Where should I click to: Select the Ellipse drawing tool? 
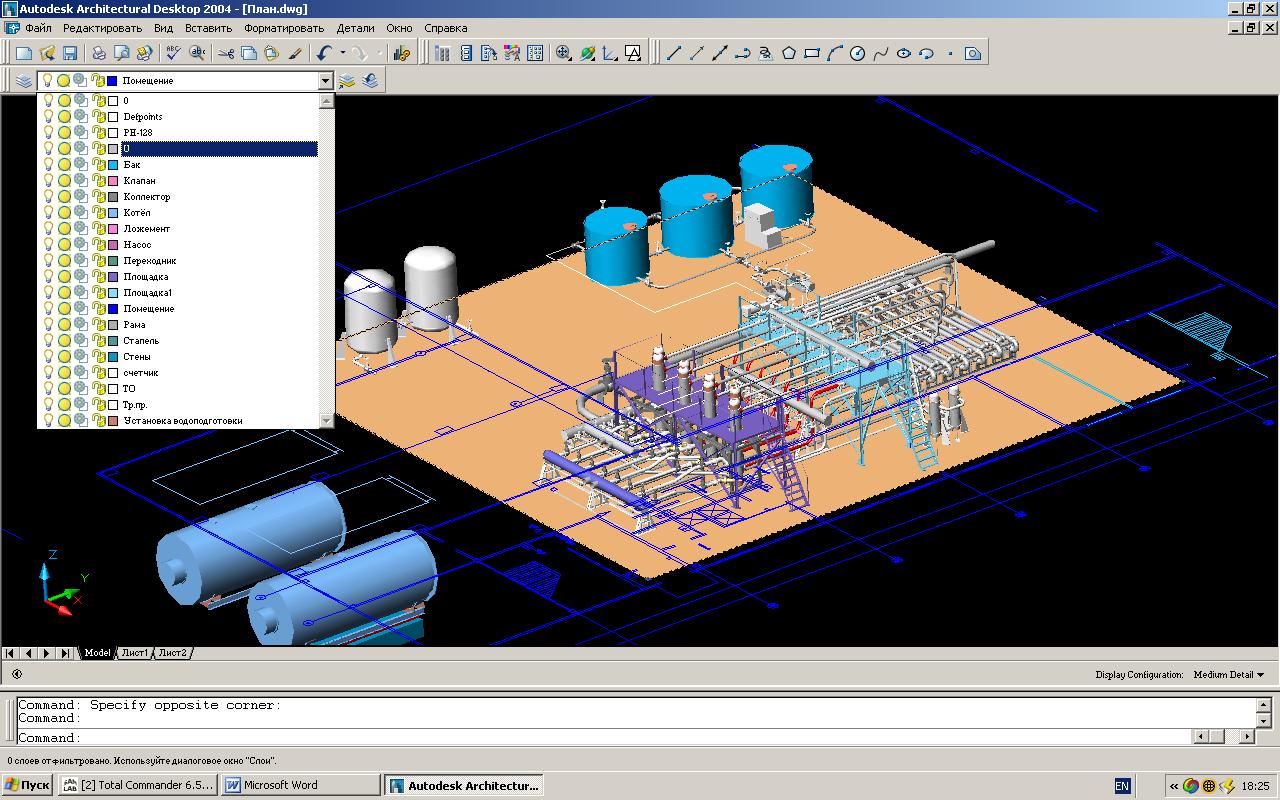(x=904, y=53)
